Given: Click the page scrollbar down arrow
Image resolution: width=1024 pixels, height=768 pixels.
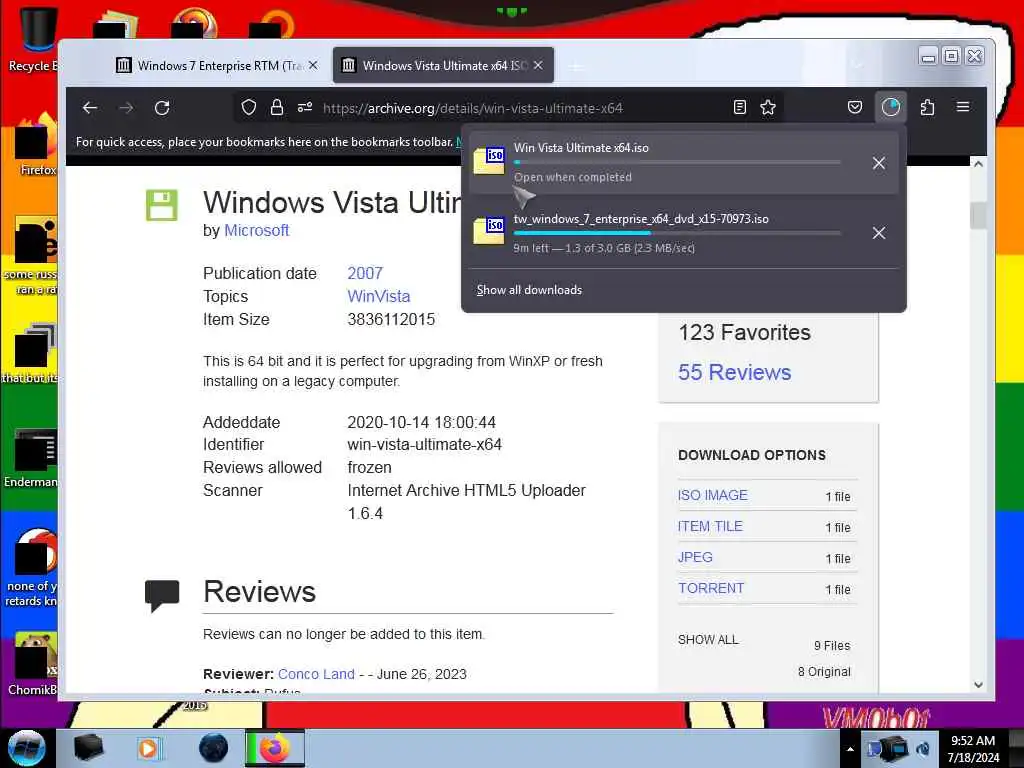Looking at the screenshot, I should [978, 685].
